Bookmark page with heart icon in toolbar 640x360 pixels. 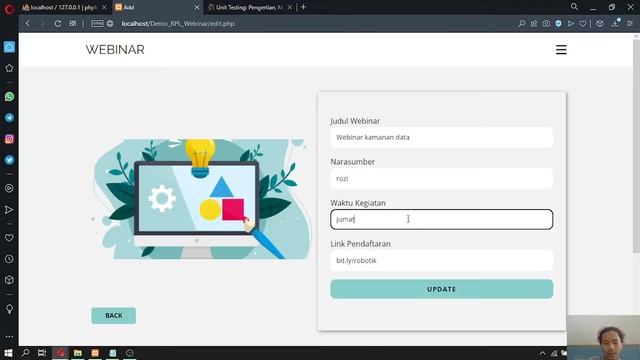tap(583, 24)
